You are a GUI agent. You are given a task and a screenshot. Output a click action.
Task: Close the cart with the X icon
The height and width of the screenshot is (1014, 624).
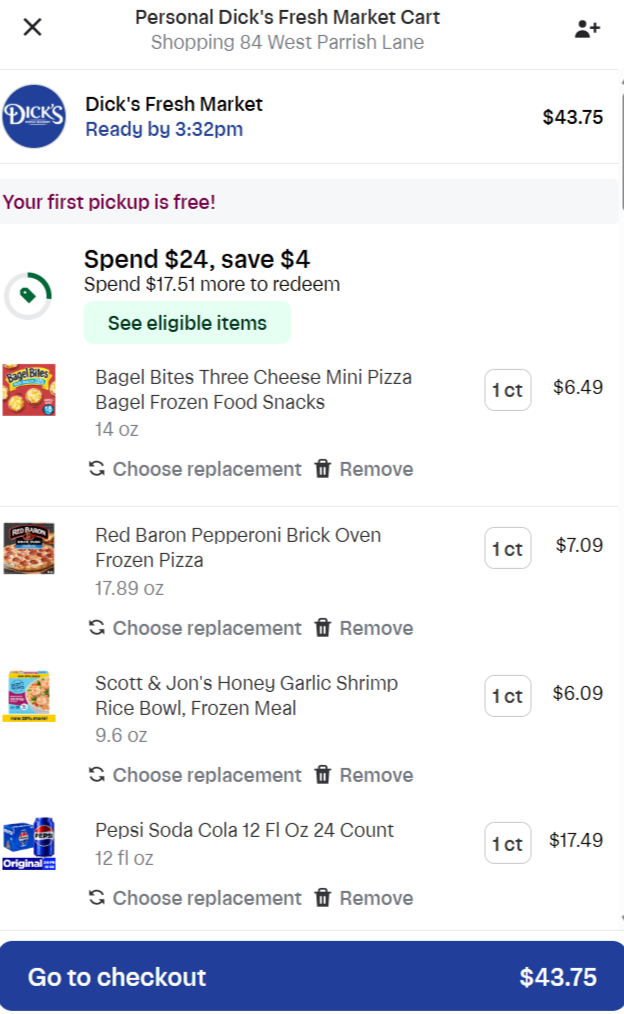coord(32,27)
